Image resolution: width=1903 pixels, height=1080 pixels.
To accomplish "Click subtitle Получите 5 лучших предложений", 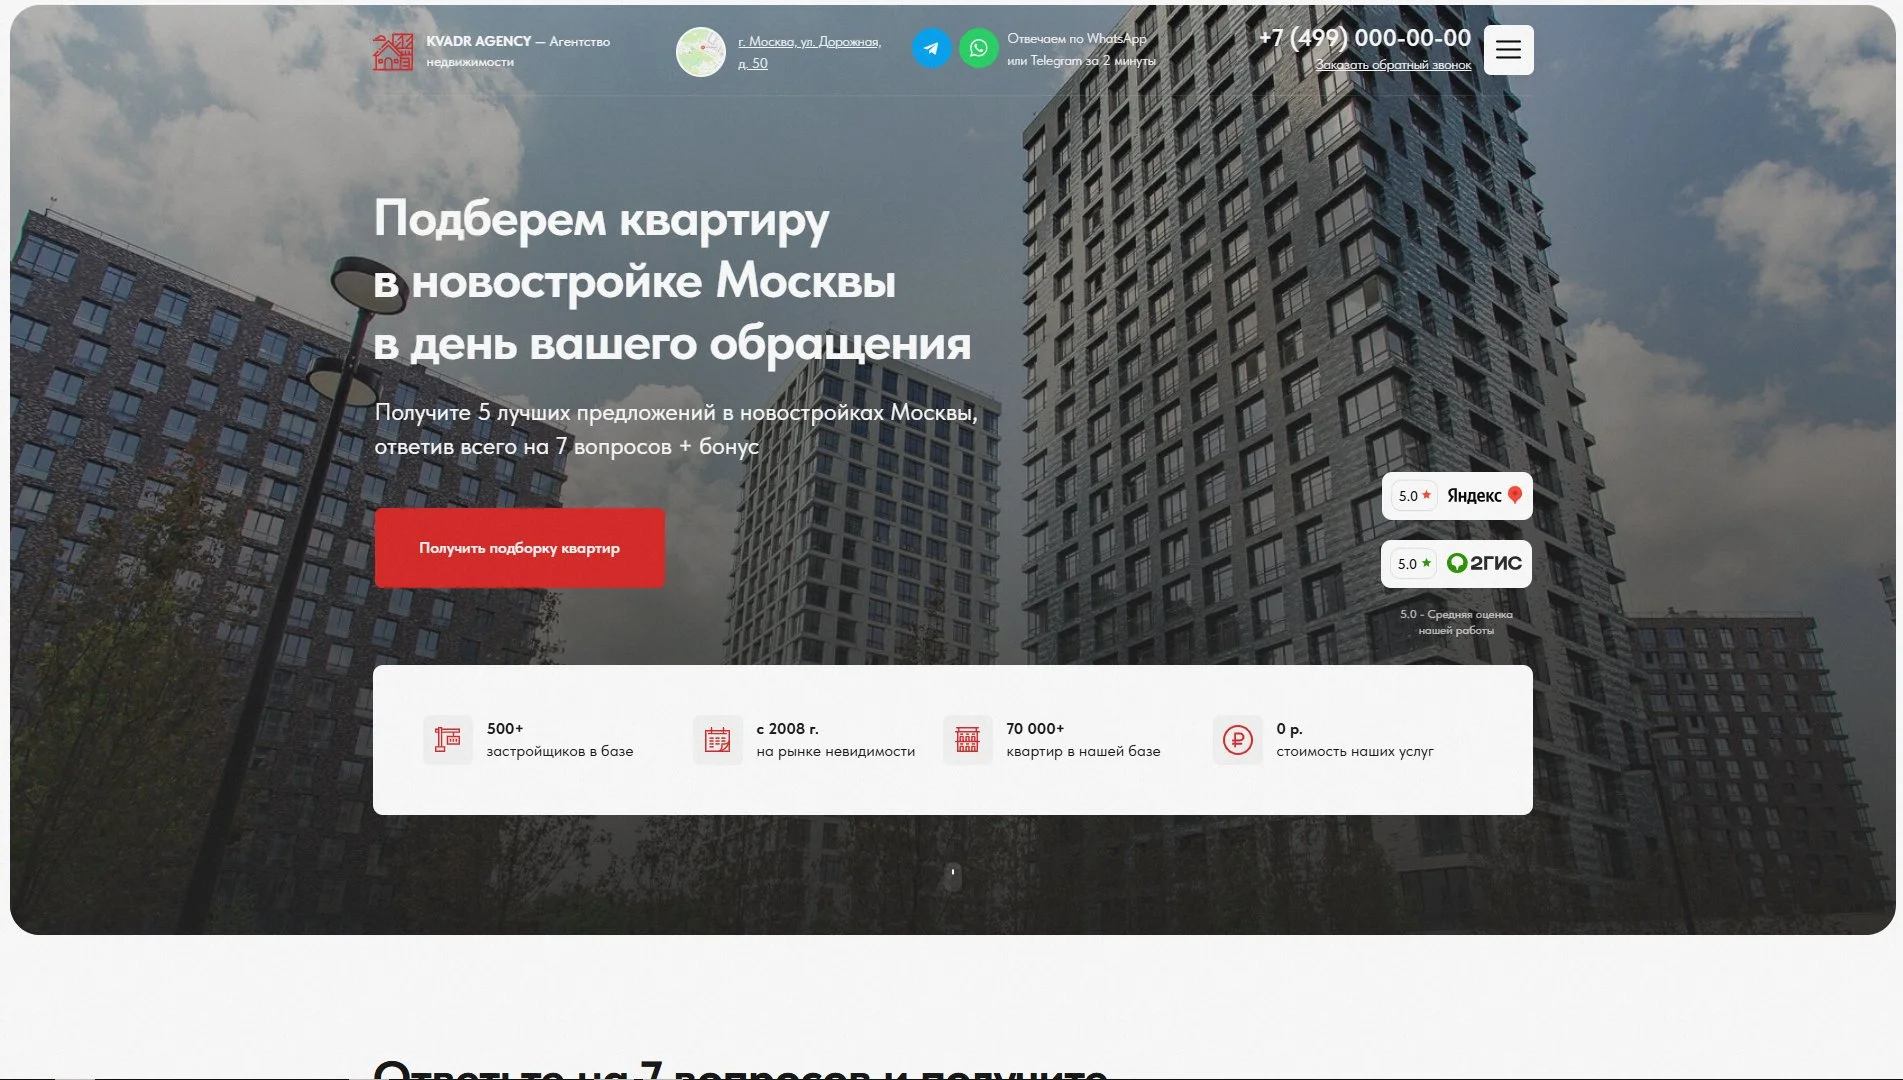I will 676,429.
